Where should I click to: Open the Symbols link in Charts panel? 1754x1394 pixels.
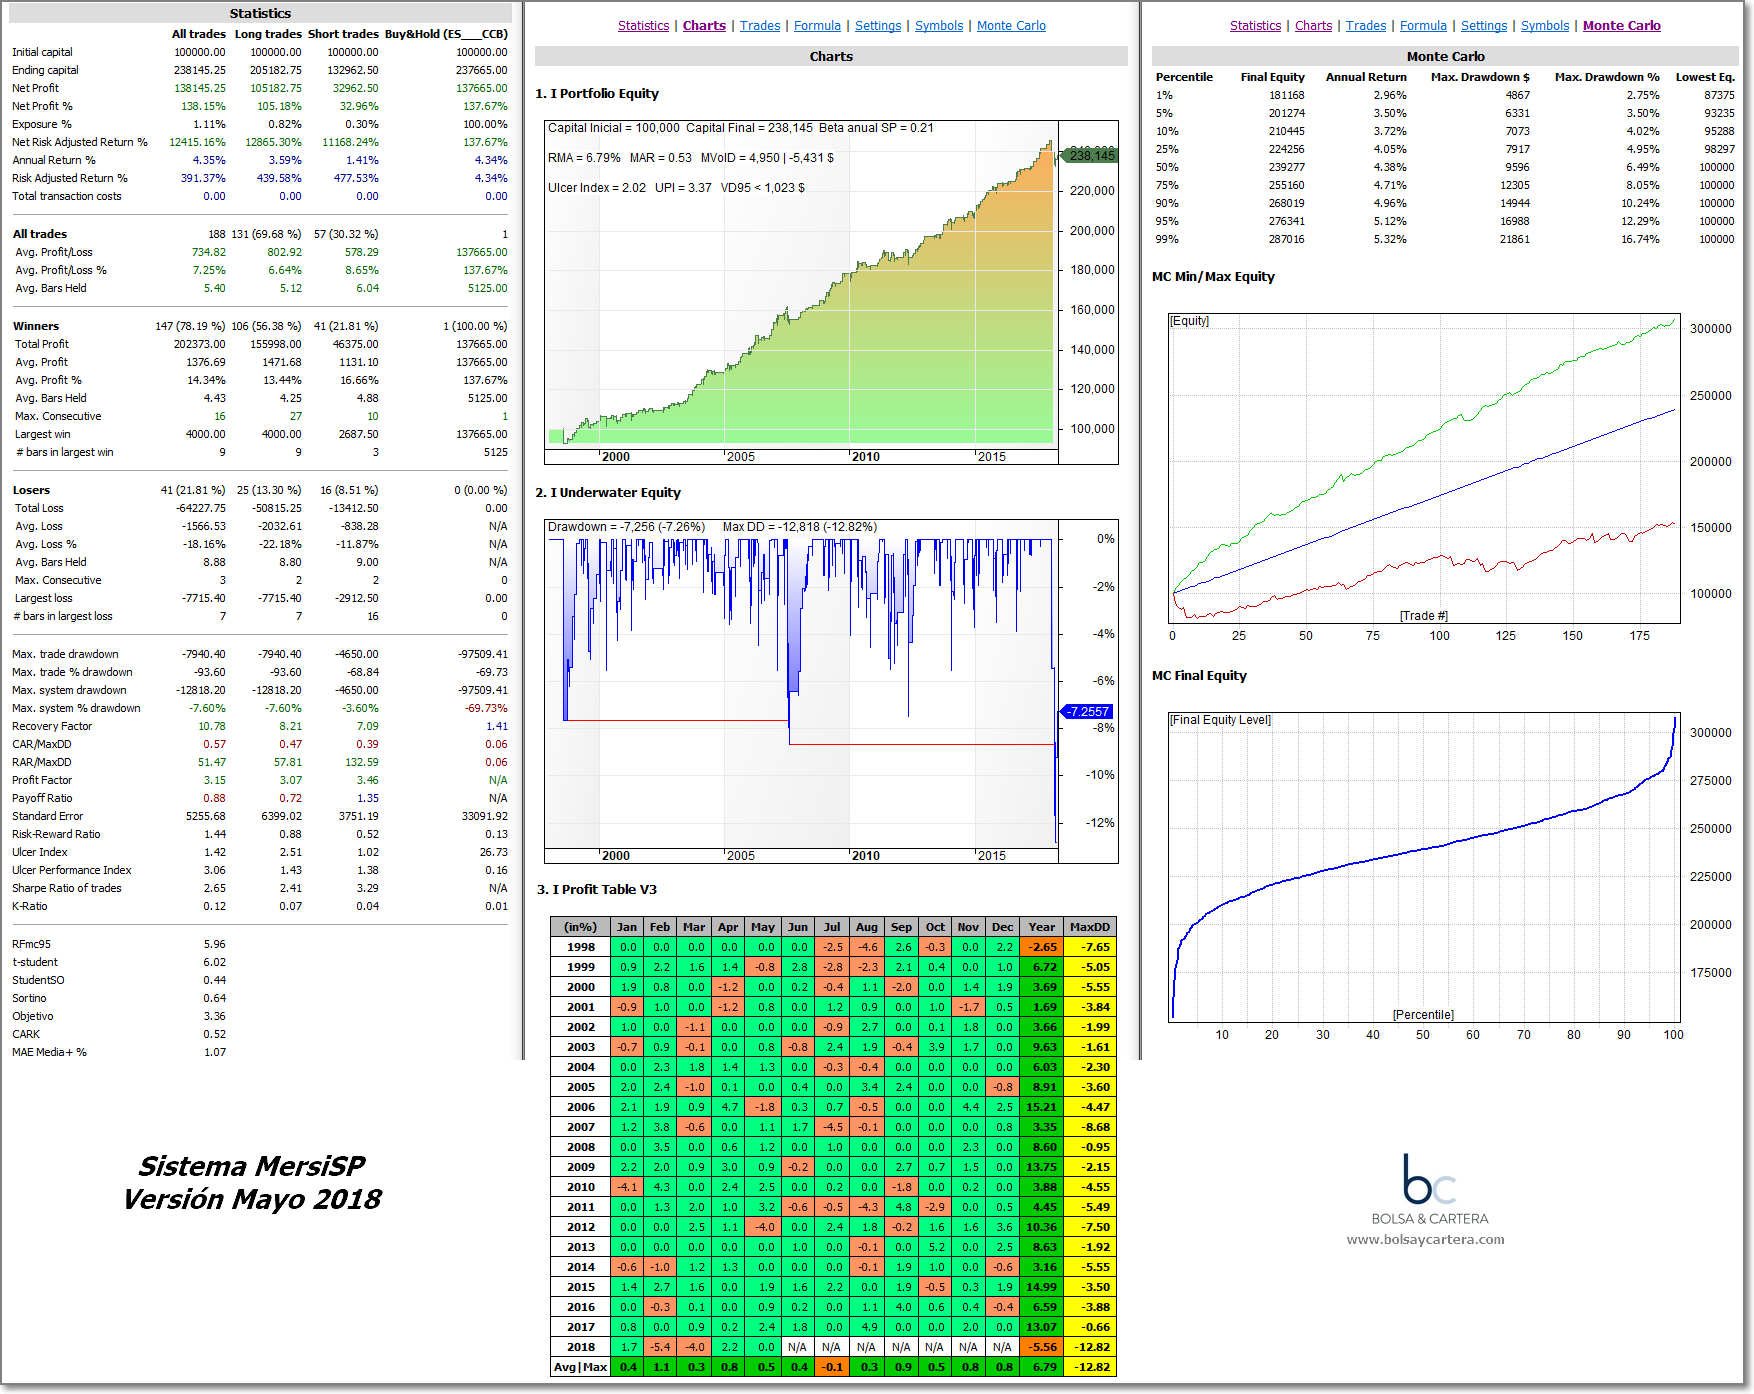click(939, 26)
